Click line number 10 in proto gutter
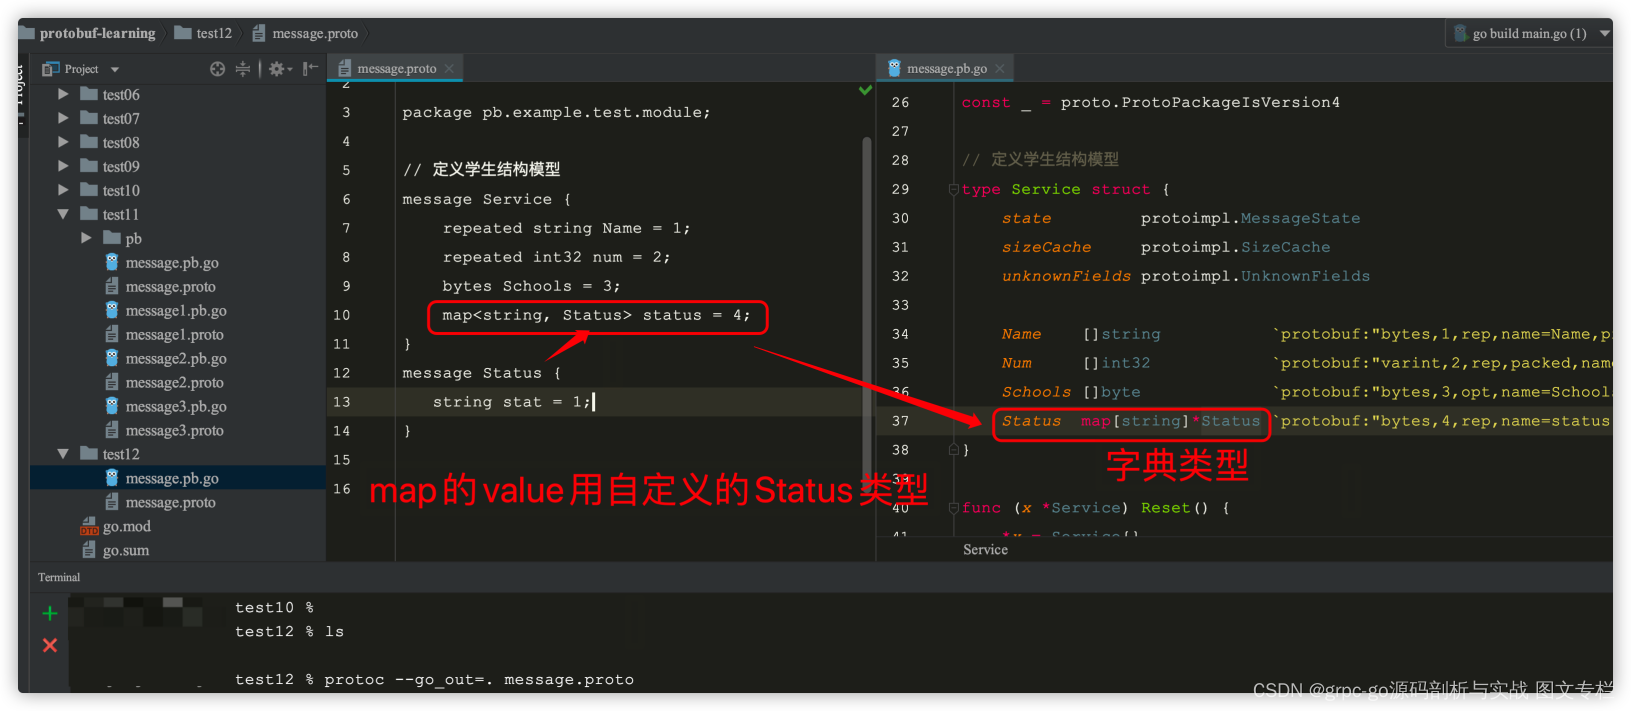 coord(342,315)
